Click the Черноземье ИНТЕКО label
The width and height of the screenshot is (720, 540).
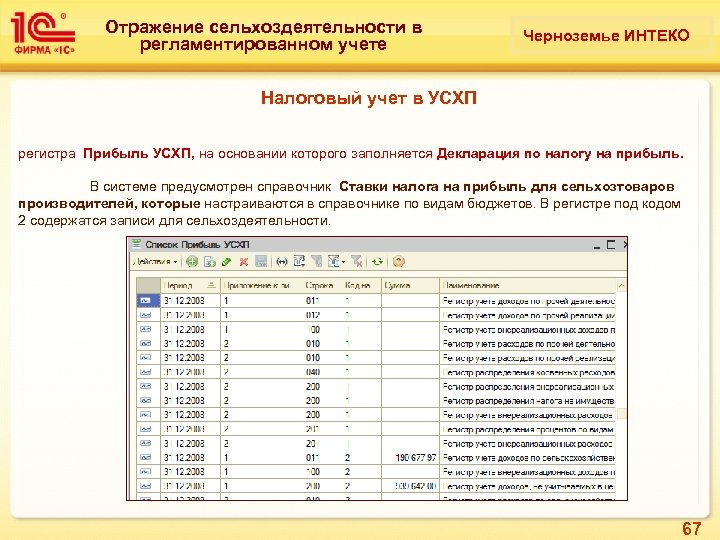pyautogui.click(x=606, y=35)
